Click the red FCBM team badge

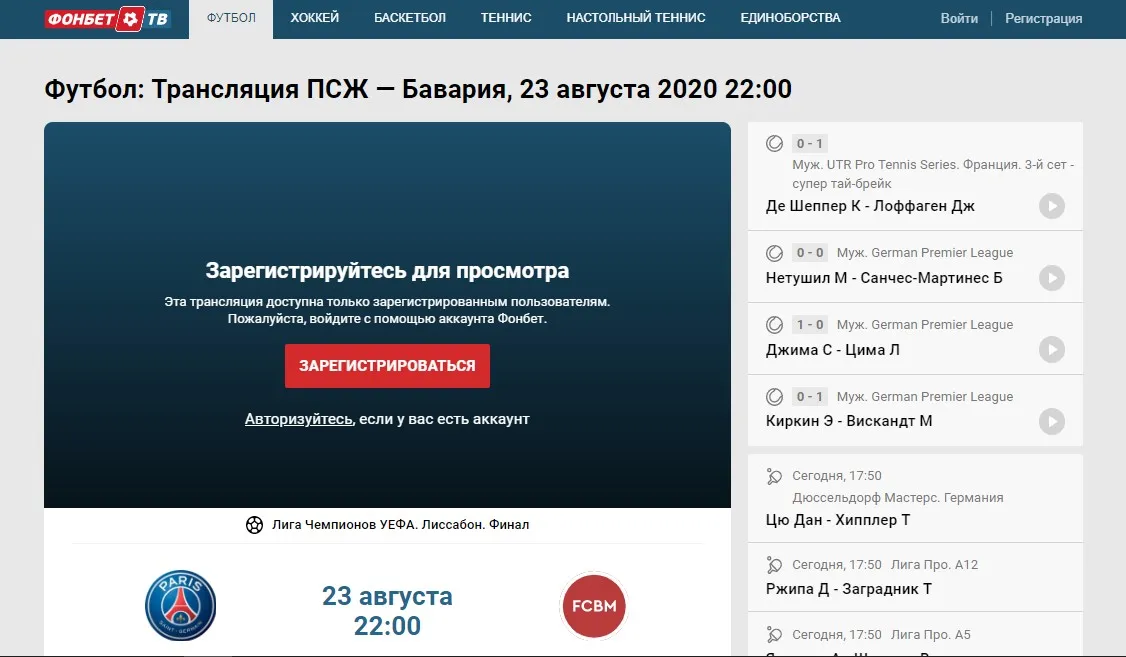coord(594,605)
